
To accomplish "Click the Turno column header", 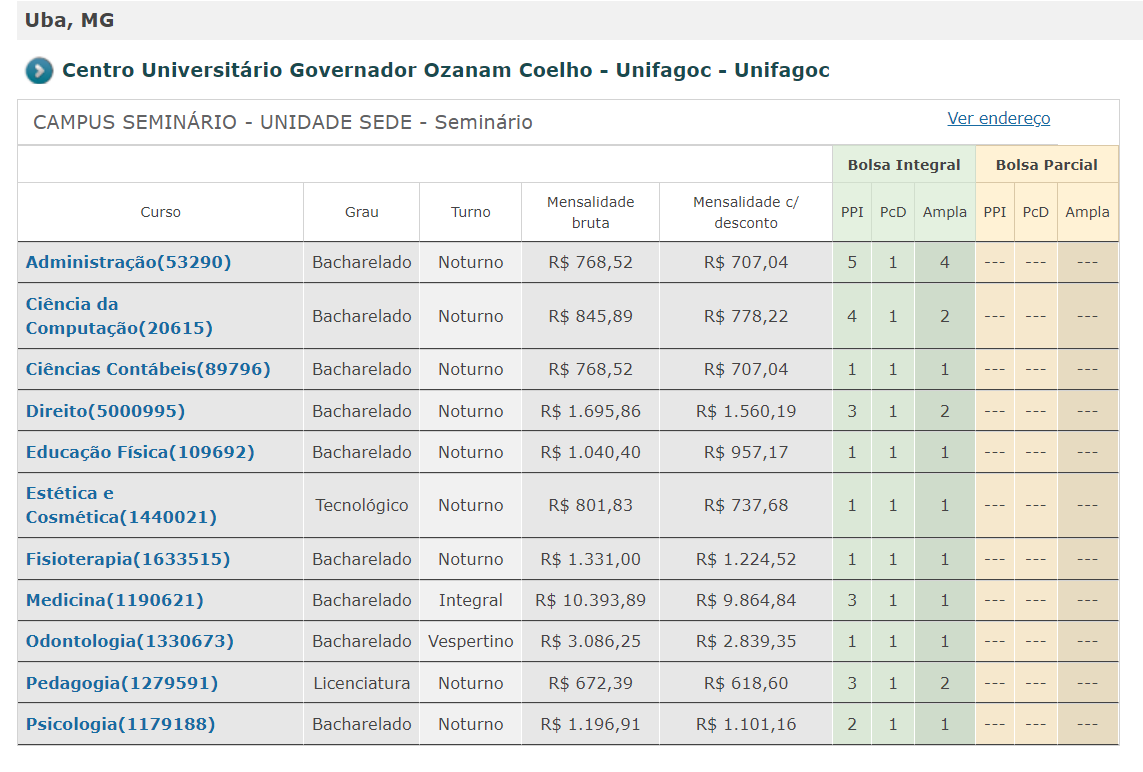I will (x=470, y=212).
